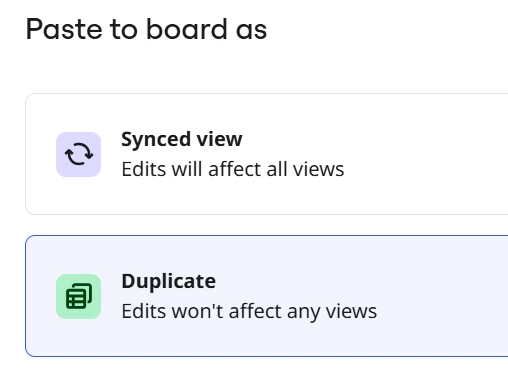The width and height of the screenshot is (508, 376).
Task: Click the bold "Duplicate" title
Action: pos(169,281)
